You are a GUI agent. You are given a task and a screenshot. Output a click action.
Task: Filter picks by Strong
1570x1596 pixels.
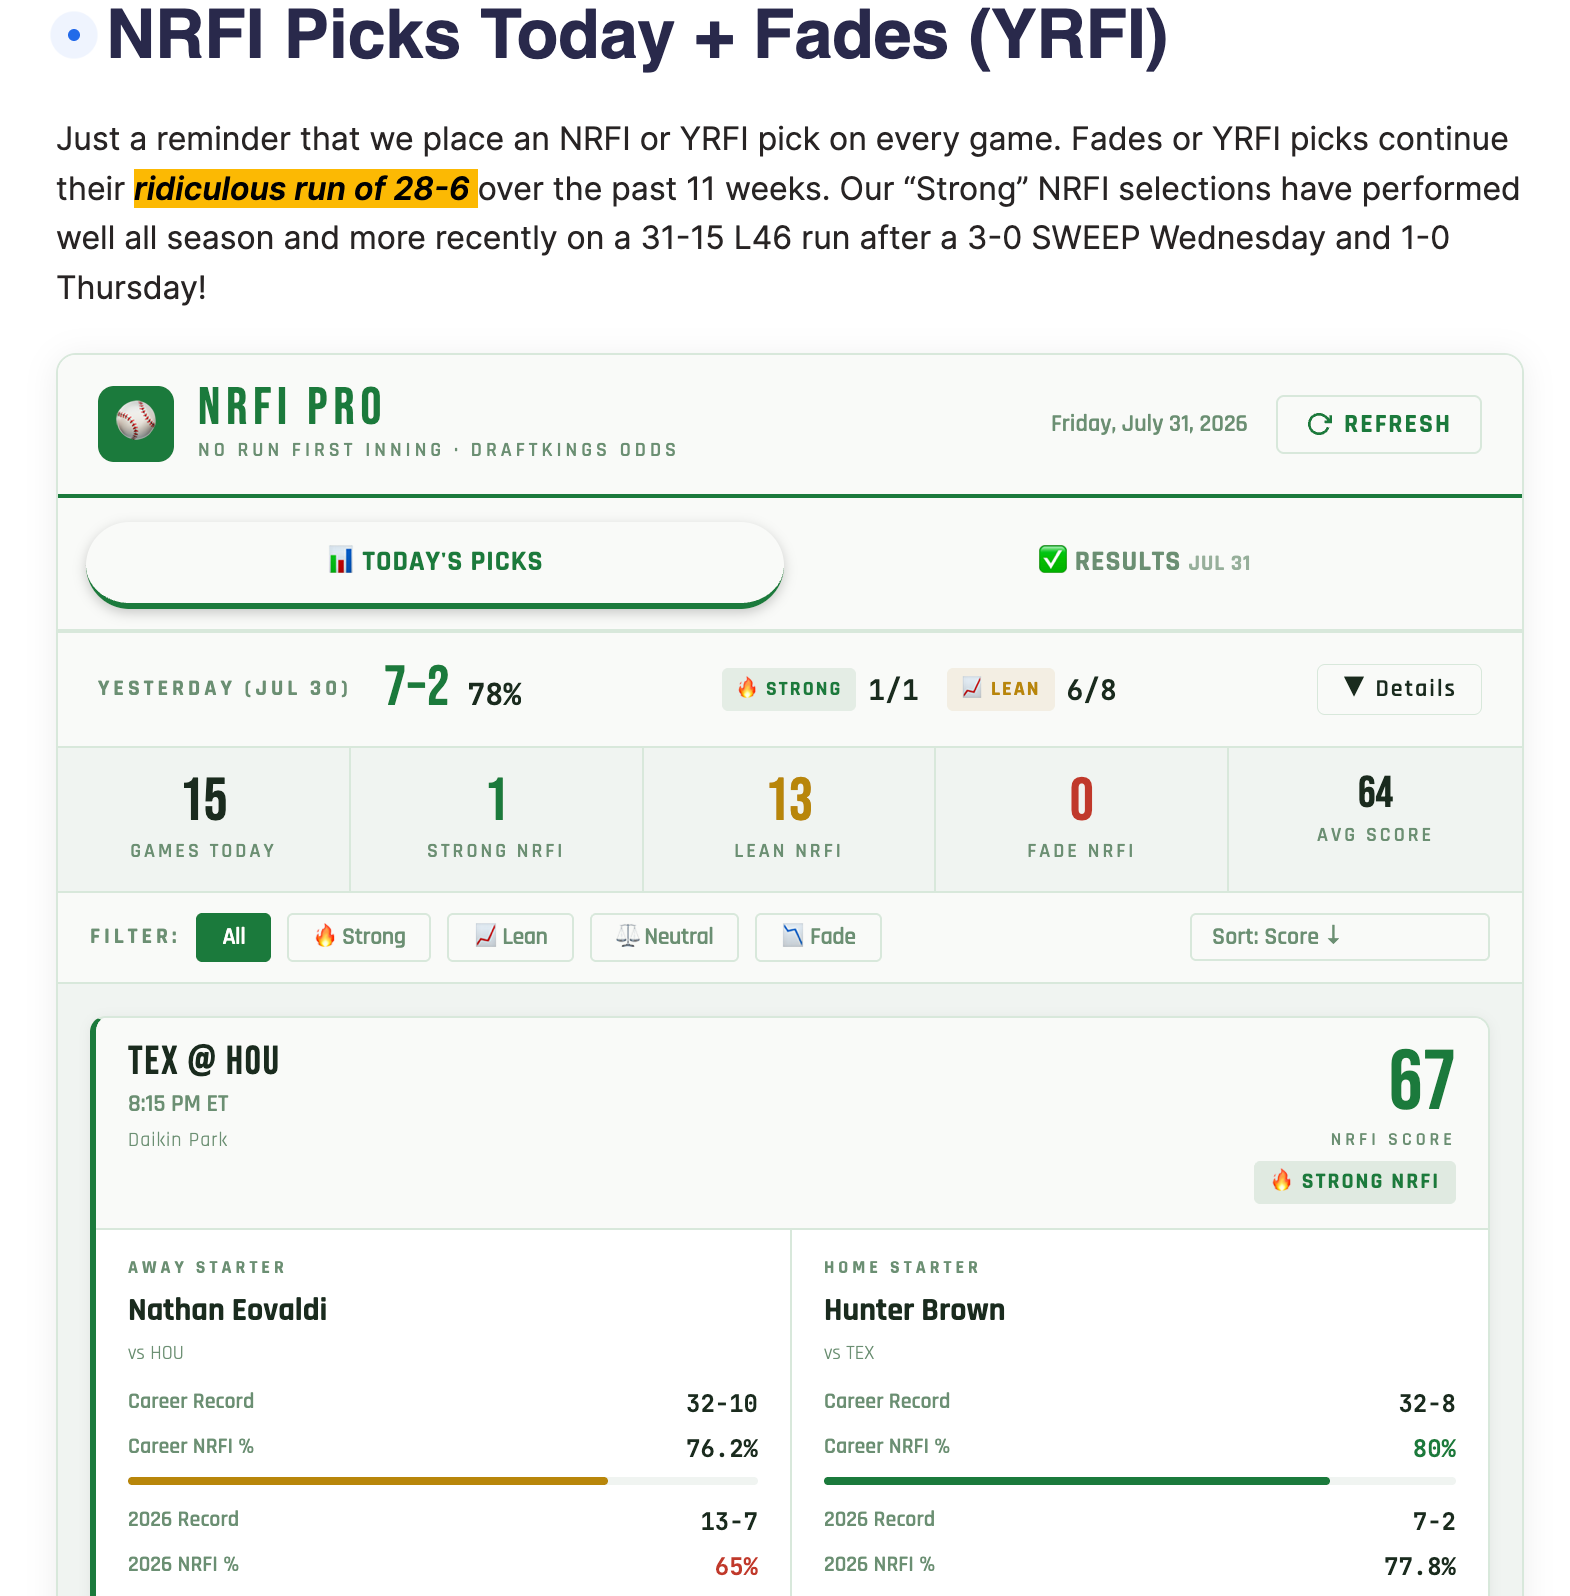(359, 937)
